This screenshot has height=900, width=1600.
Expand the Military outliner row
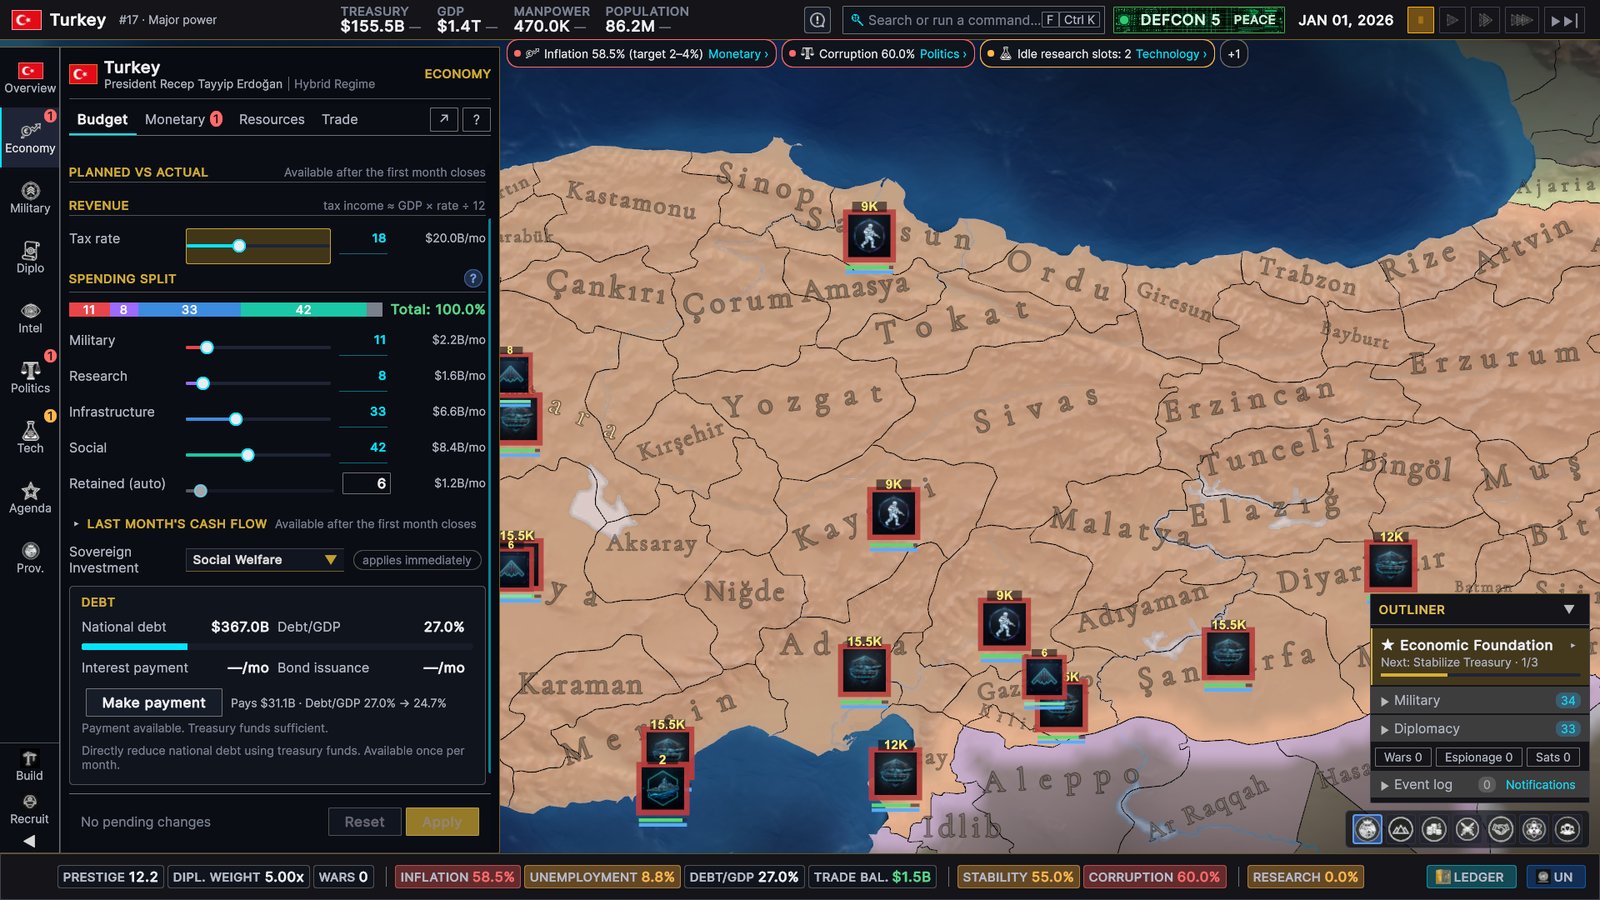point(1480,701)
